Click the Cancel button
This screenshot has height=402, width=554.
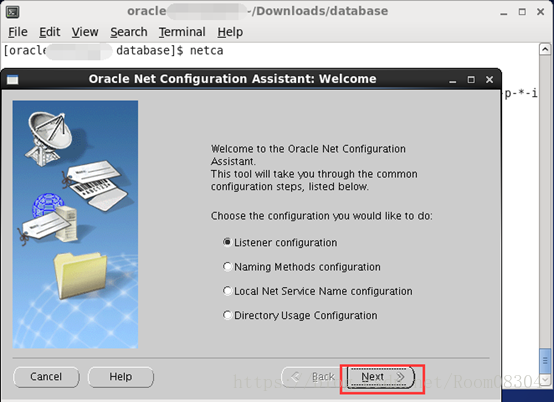point(46,377)
